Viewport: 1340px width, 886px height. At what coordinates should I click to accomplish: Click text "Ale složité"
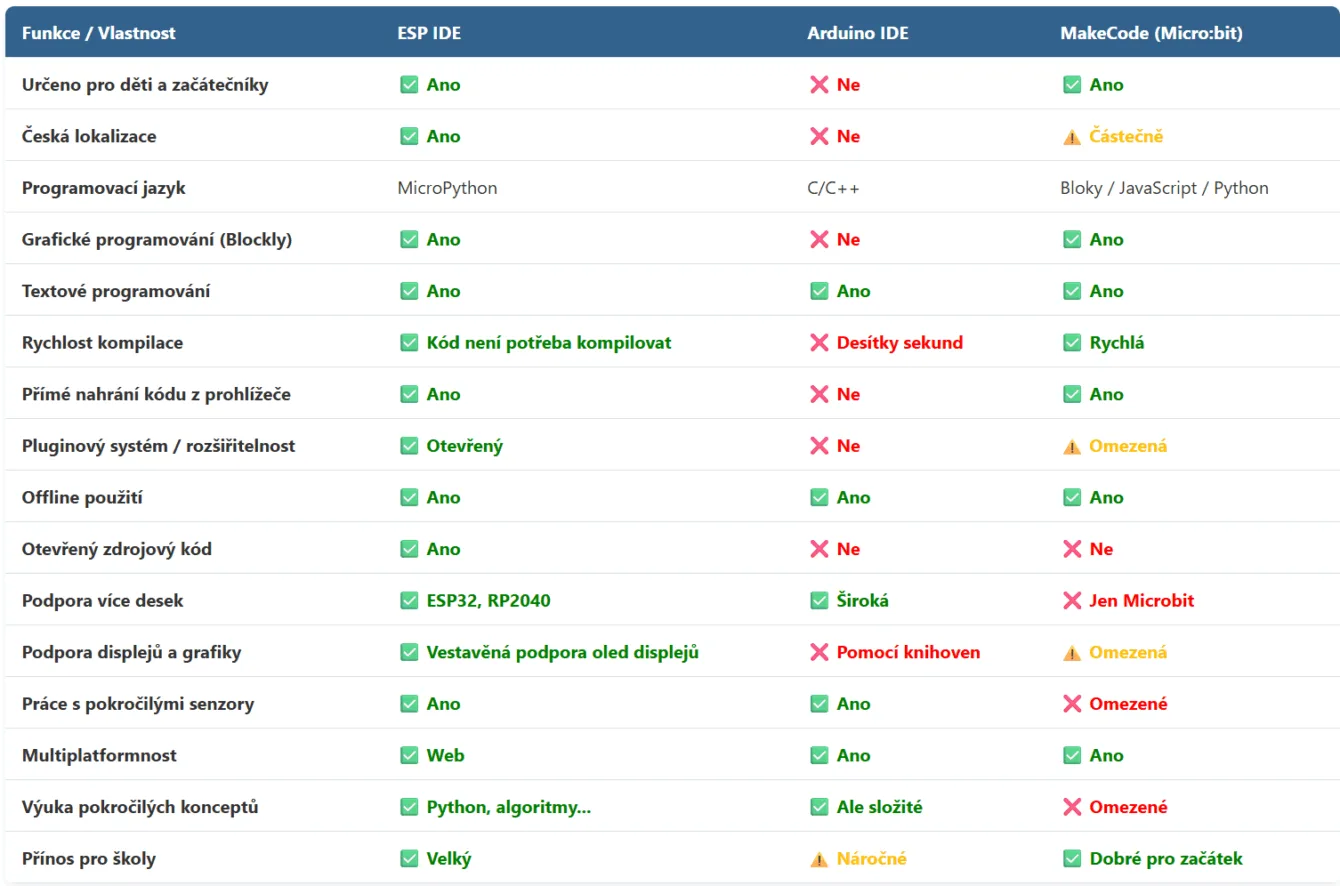tap(880, 807)
